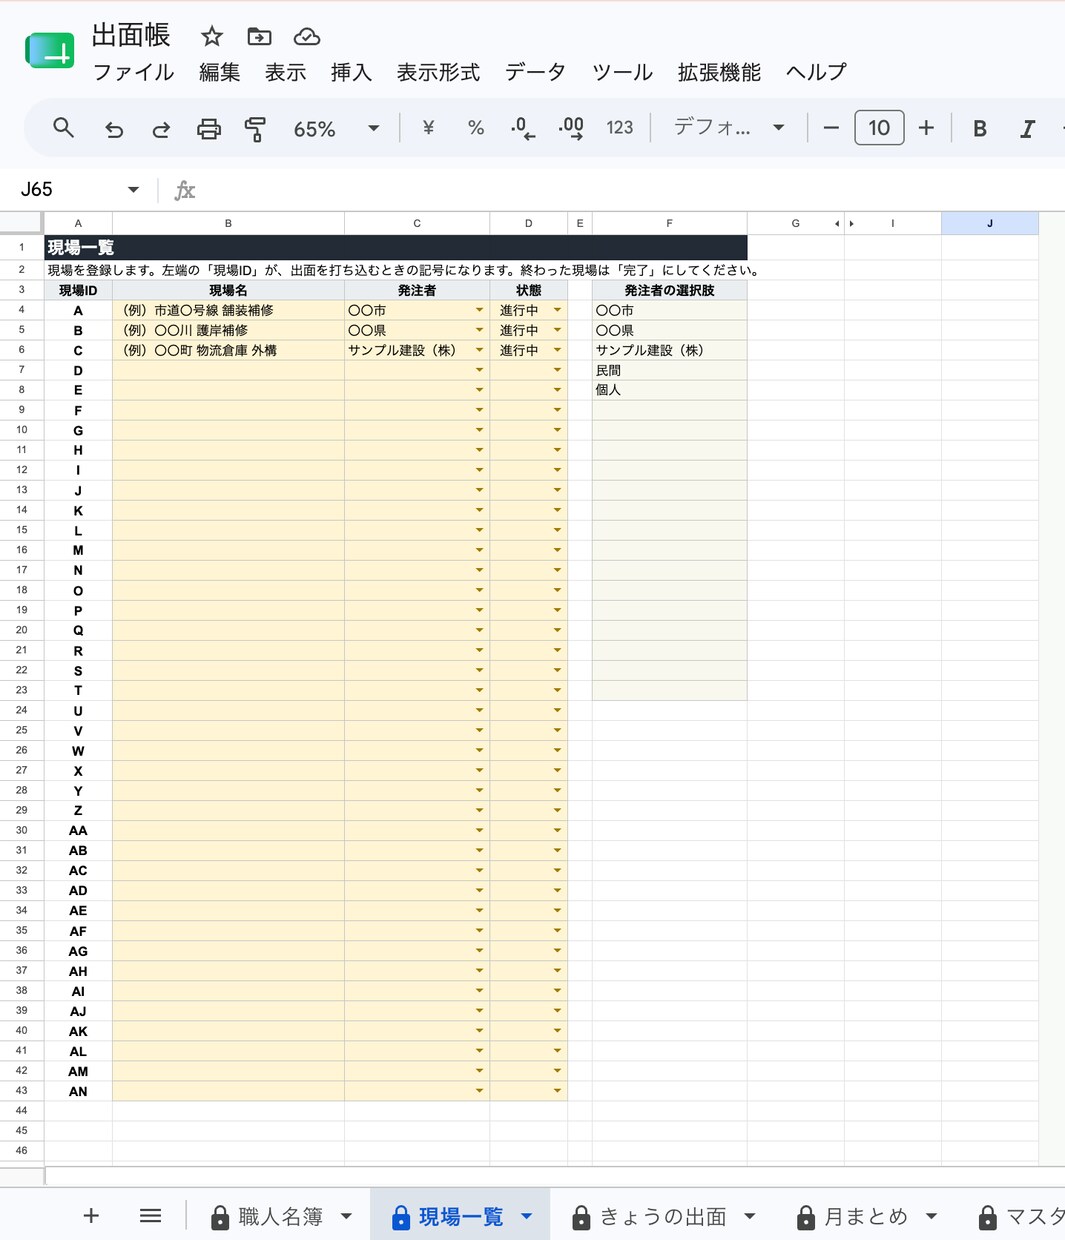Screen dimensions: 1065x1240
Task: Open 状態 dropdown in row D
Action: 558,371
